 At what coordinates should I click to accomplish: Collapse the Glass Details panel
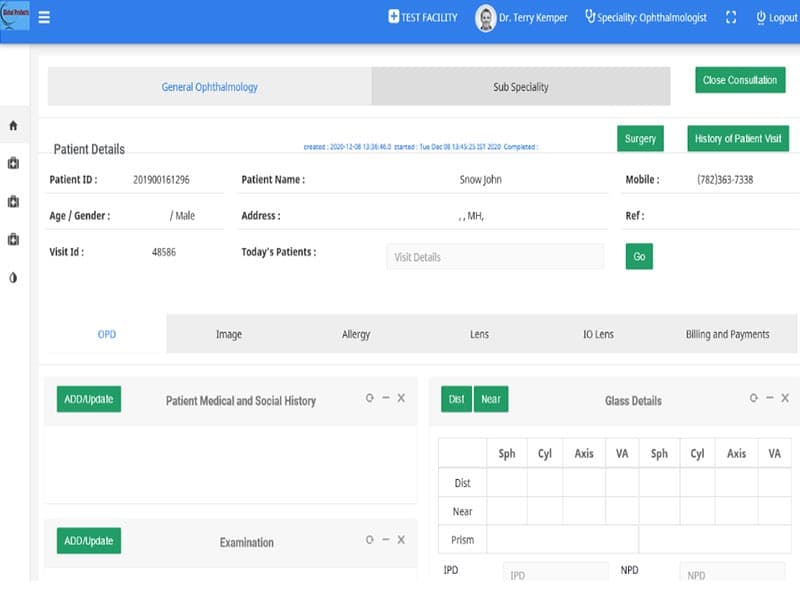pos(770,398)
